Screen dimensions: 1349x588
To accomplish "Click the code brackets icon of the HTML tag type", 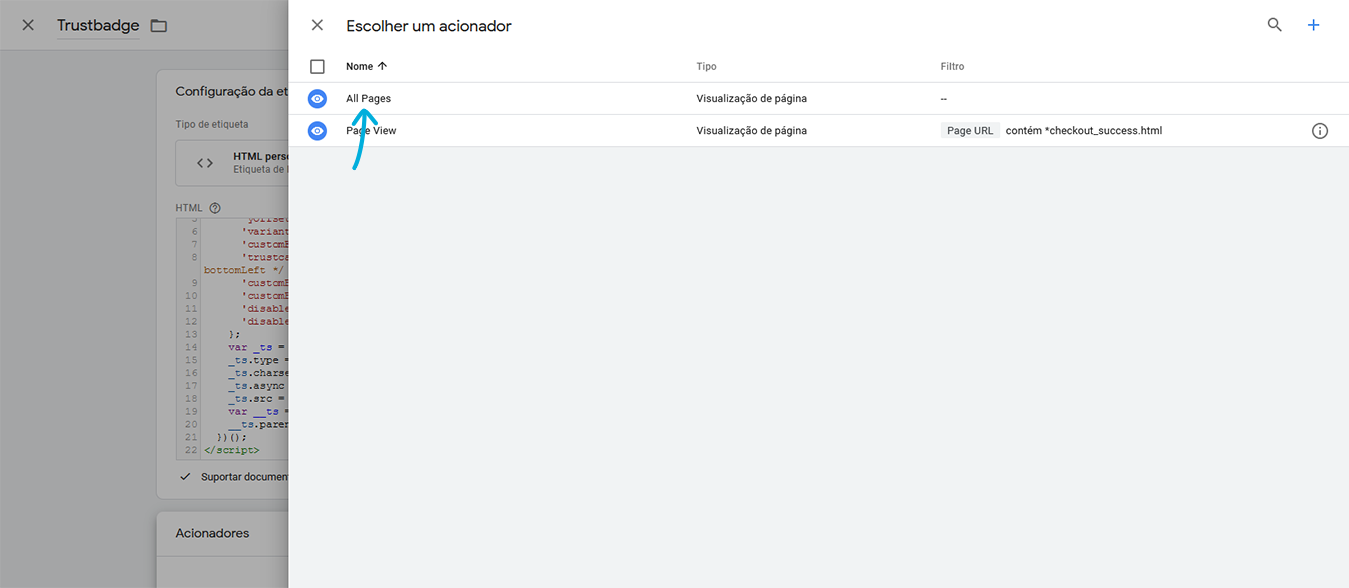I will click(205, 163).
